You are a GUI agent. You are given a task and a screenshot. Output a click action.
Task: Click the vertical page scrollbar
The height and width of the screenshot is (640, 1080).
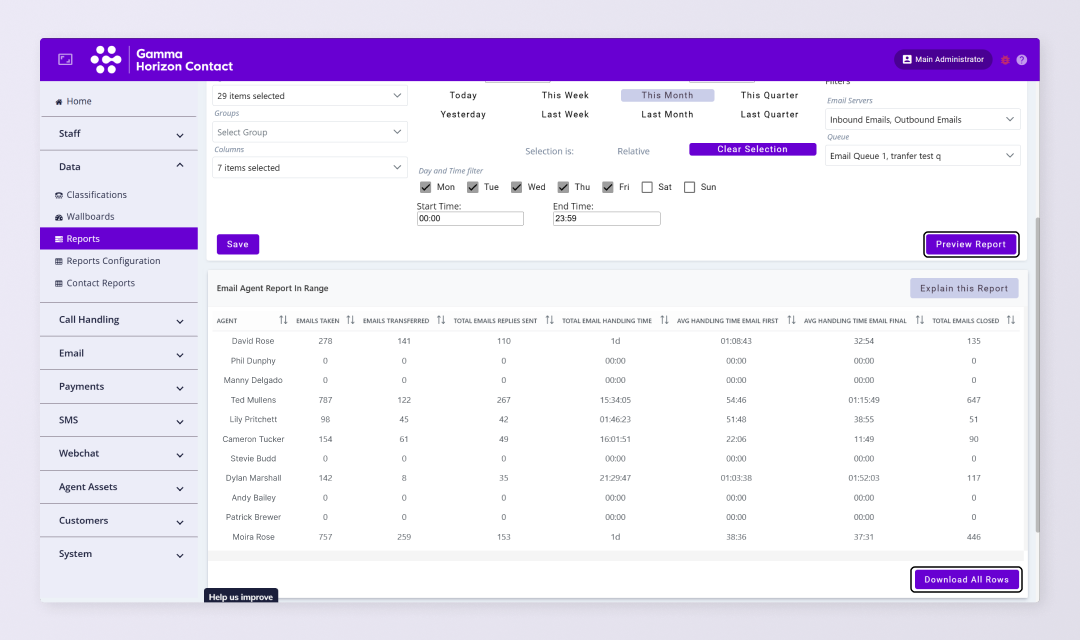(x=1036, y=370)
